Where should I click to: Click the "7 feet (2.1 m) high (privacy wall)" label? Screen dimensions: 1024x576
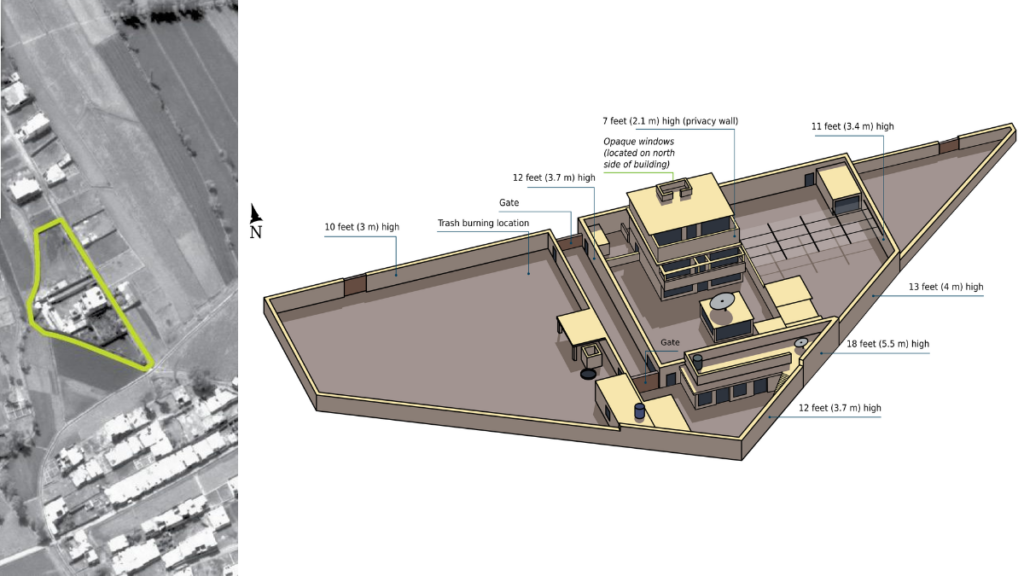click(670, 121)
